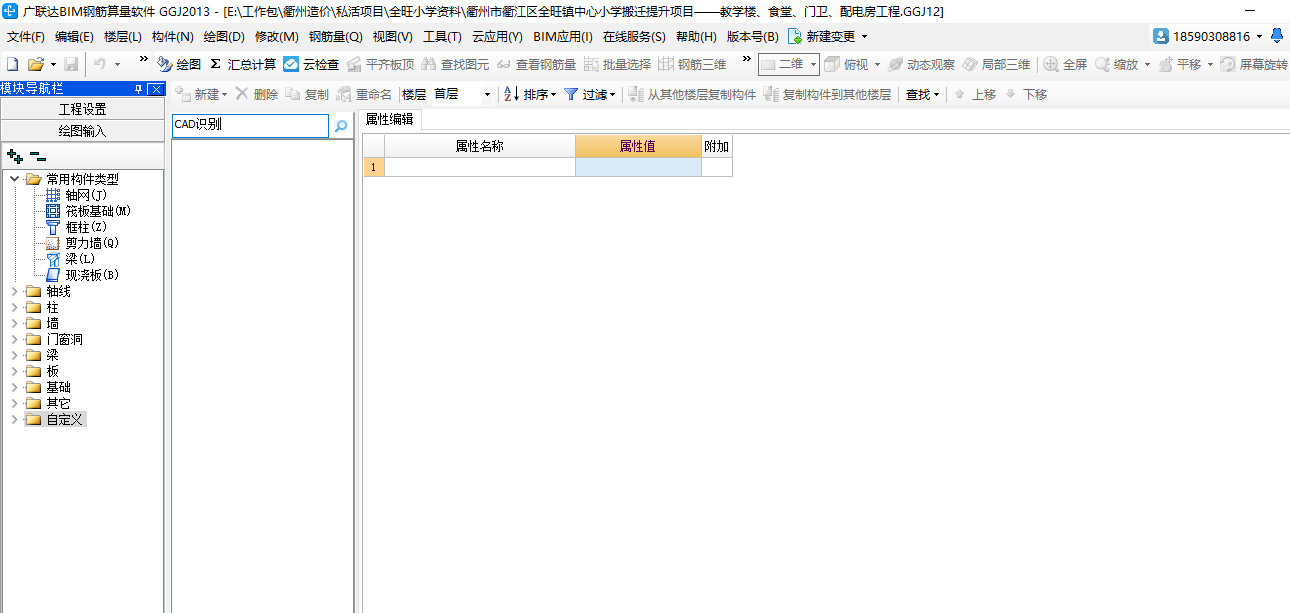This screenshot has height=613, width=1290.
Task: Expand the 基础 folder
Action: tap(15, 387)
